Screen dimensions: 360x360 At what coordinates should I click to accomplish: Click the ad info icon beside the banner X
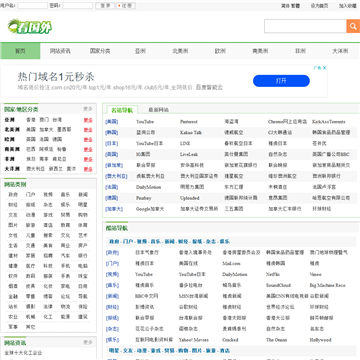317,68
